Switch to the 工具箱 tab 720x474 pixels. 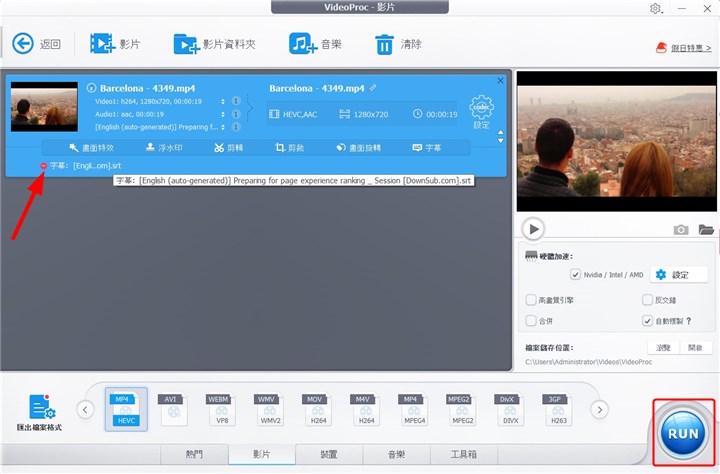pos(464,454)
